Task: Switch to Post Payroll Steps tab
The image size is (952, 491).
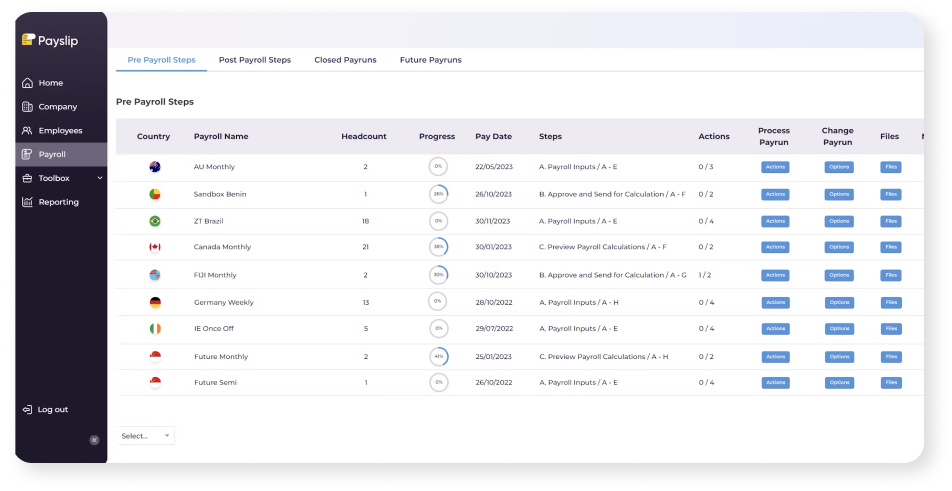Action: [254, 60]
